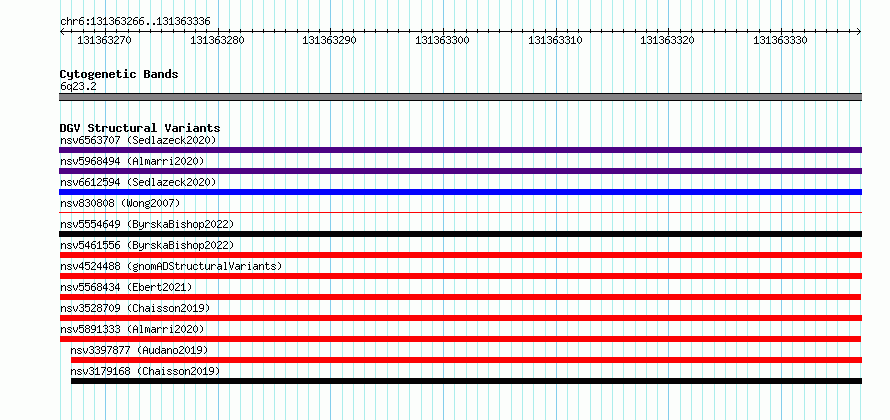Select black bar of nsv5554649
Image resolution: width=890 pixels, height=420 pixels.
(x=460, y=234)
